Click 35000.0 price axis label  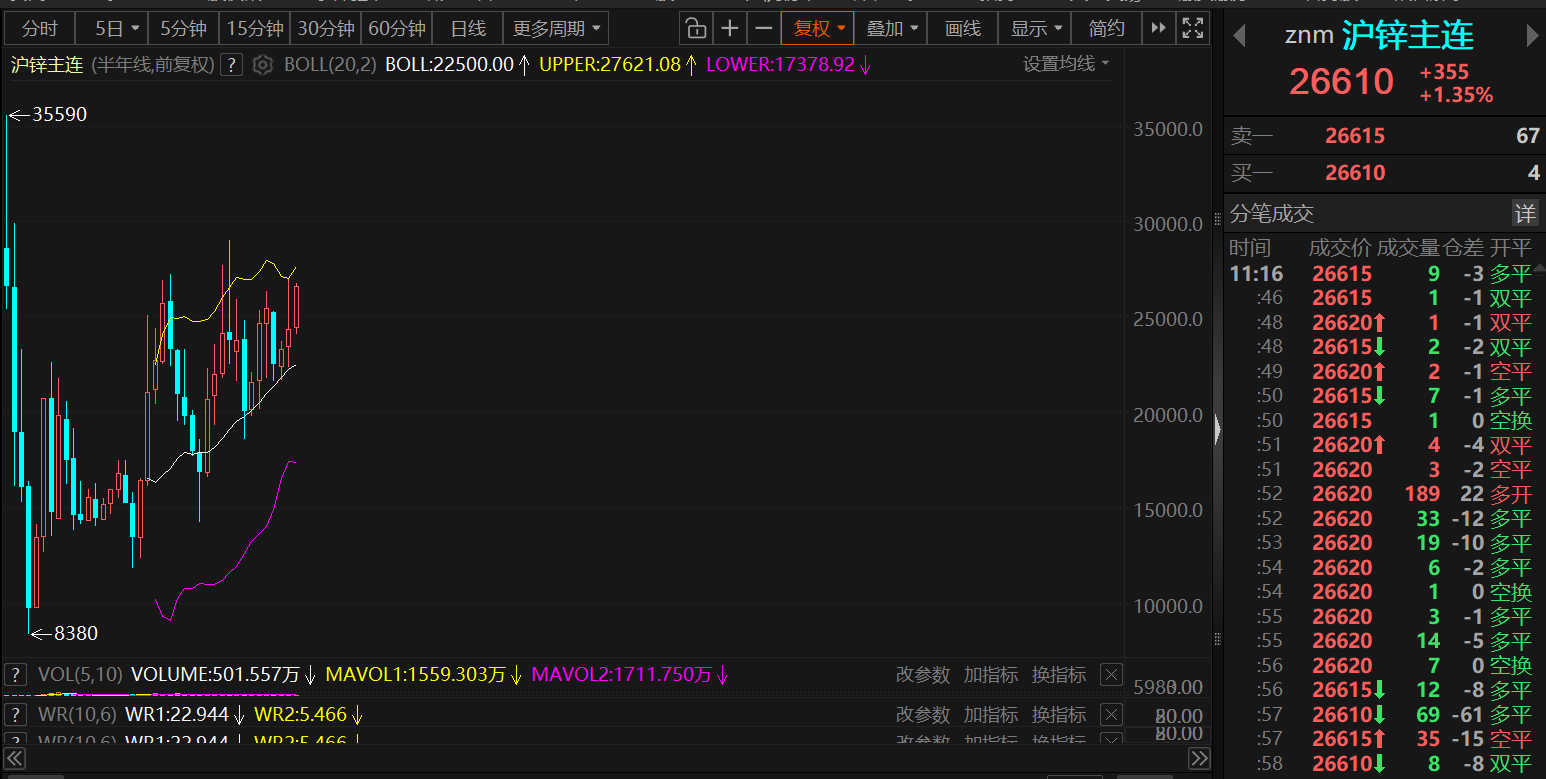1167,129
